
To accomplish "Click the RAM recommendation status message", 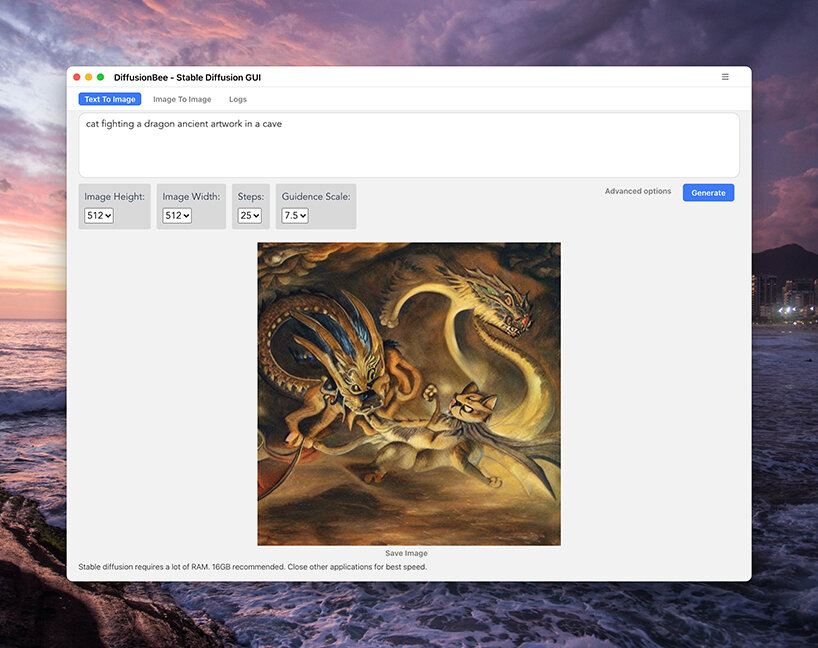I will click(x=252, y=567).
